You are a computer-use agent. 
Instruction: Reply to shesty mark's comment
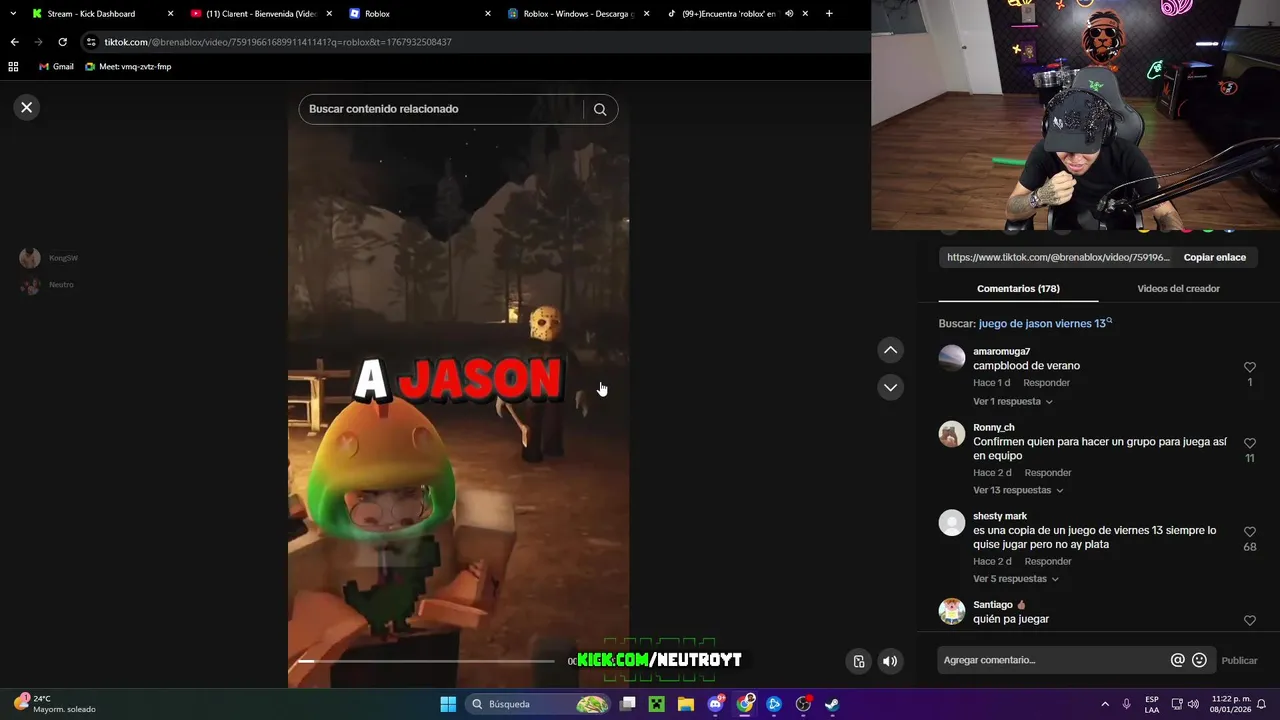pyautogui.click(x=1047, y=561)
